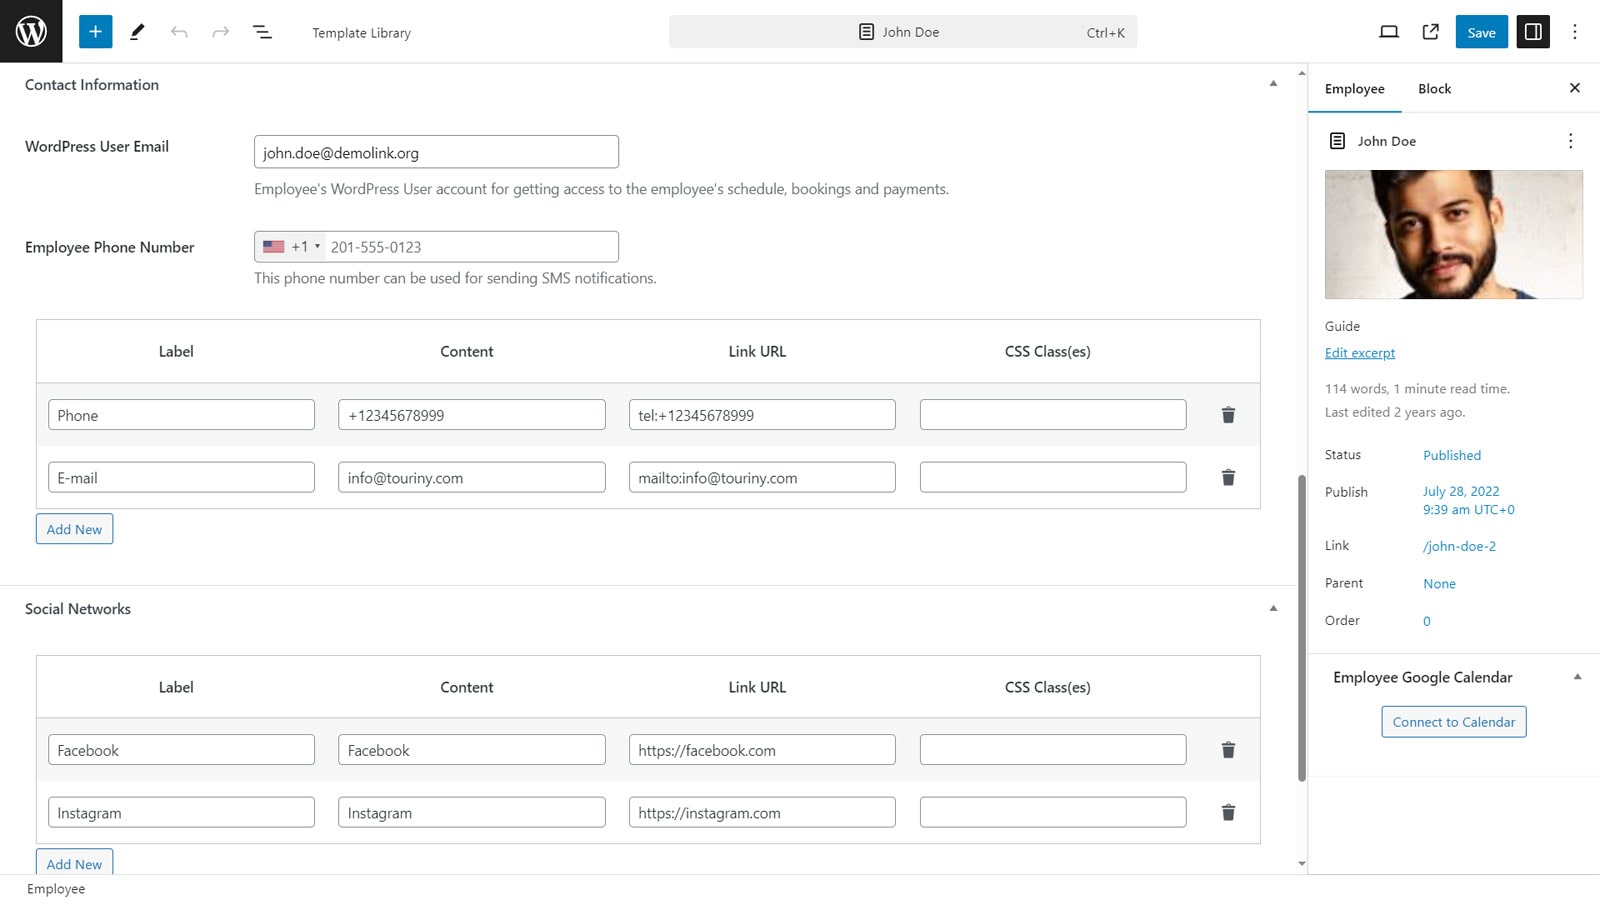Edit the /john-doe-2 link
Image resolution: width=1600 pixels, height=900 pixels.
[x=1459, y=546]
